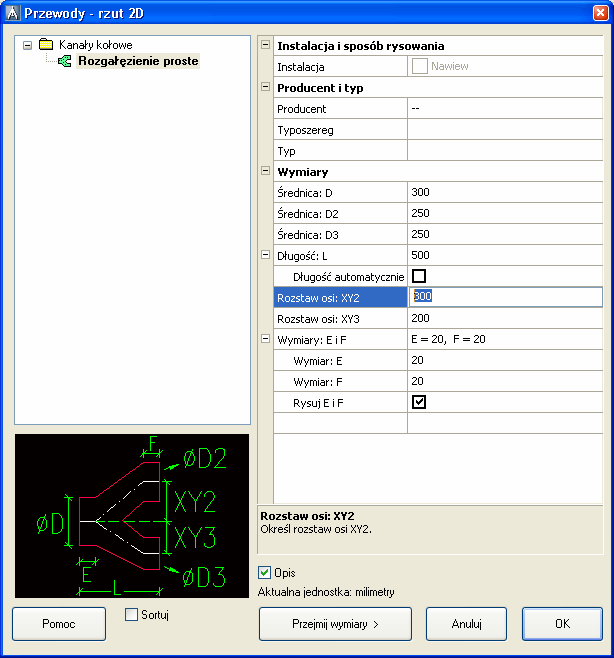Click the Producent value cell
This screenshot has width=614, height=658.
click(505, 108)
